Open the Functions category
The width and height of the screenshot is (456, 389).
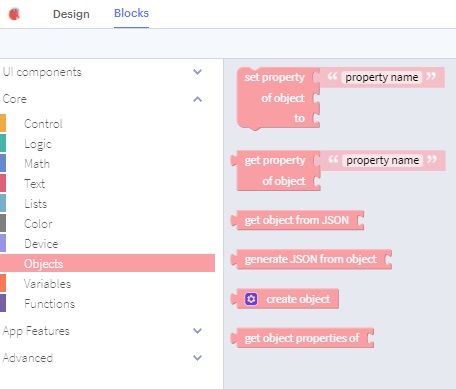[x=49, y=304]
